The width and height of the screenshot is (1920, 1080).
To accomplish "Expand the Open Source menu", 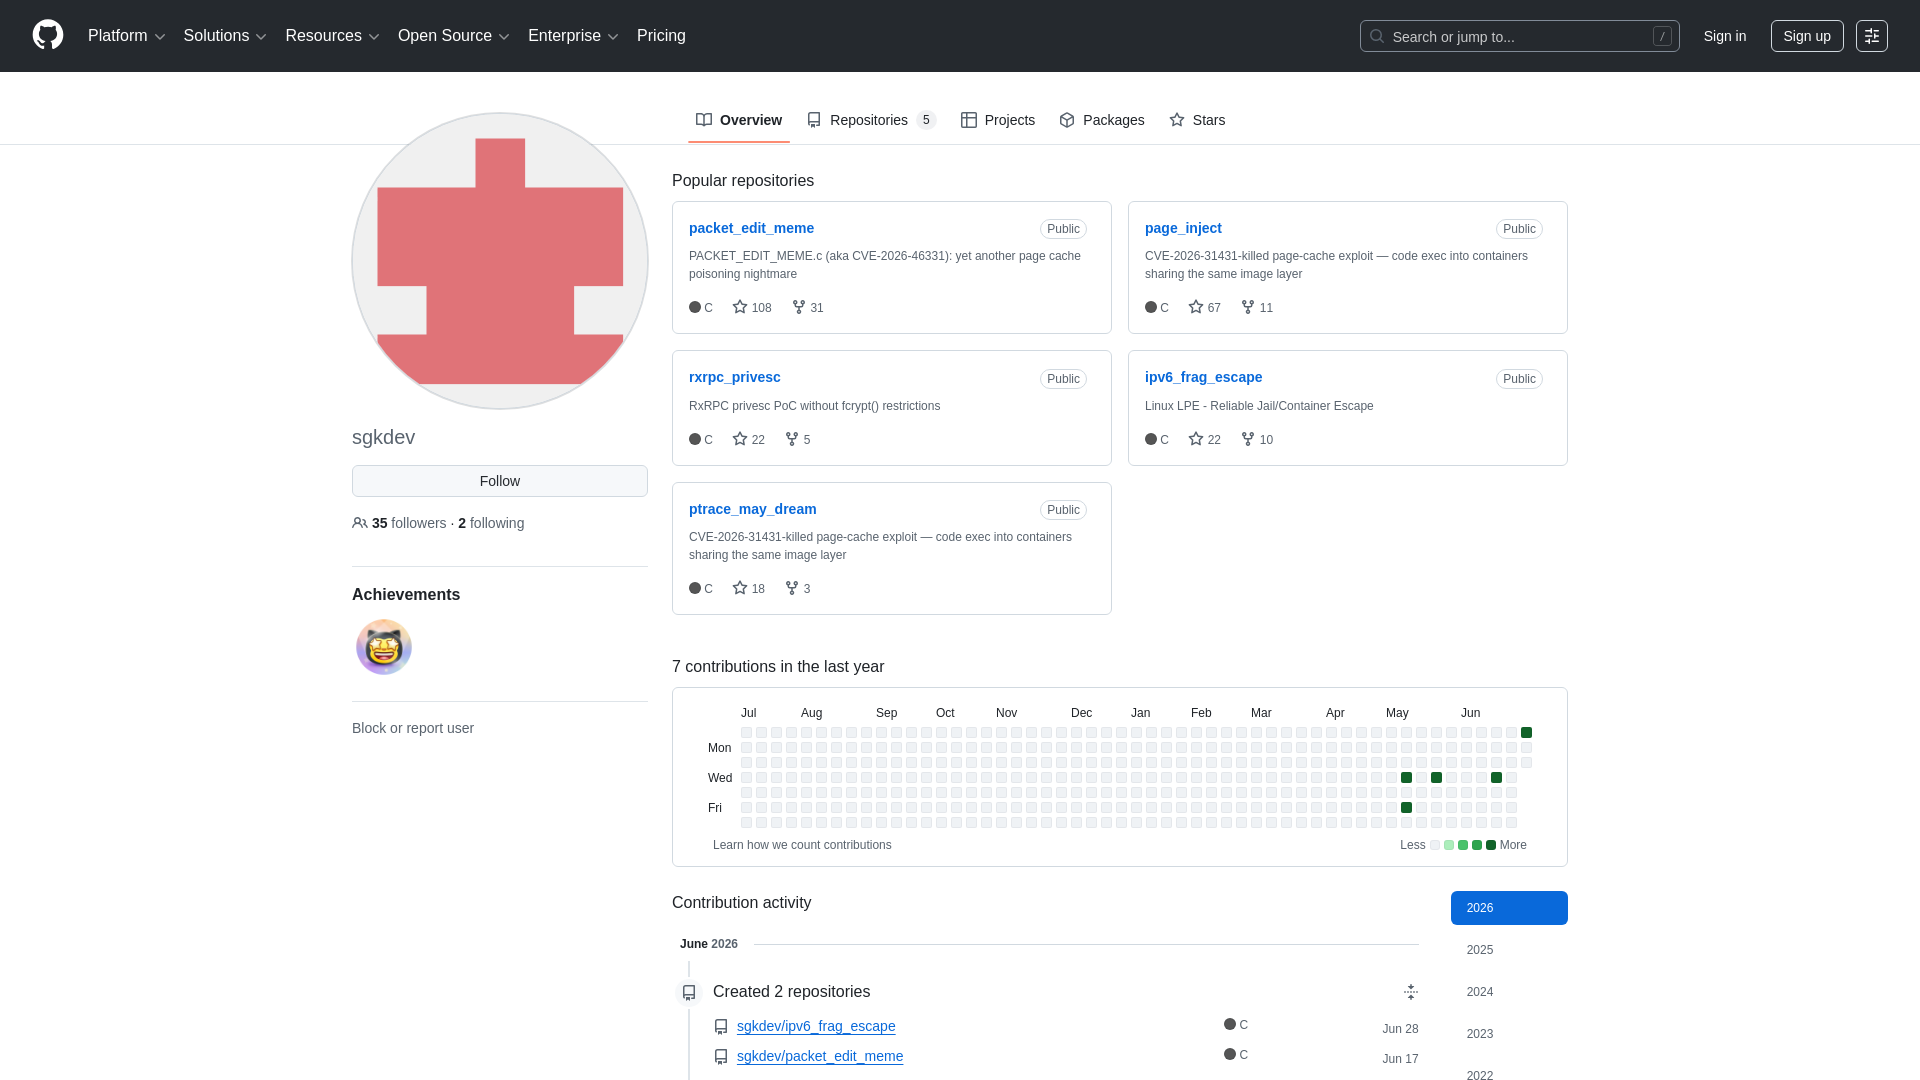I will pos(454,36).
